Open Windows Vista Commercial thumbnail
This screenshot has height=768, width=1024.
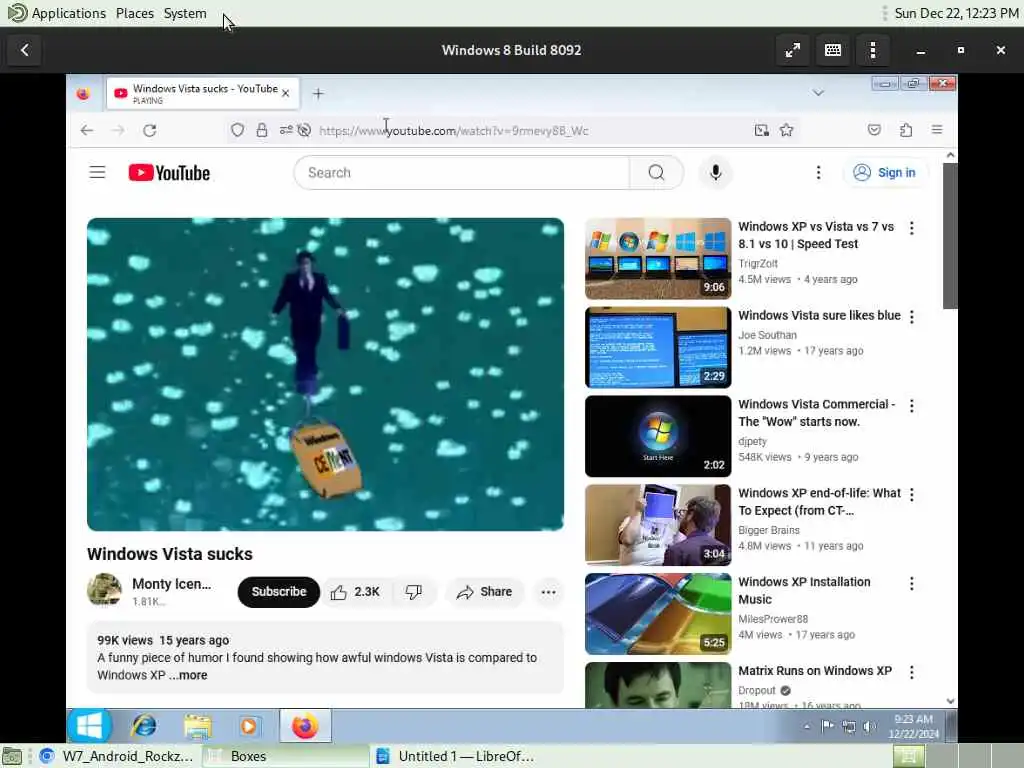coord(658,436)
